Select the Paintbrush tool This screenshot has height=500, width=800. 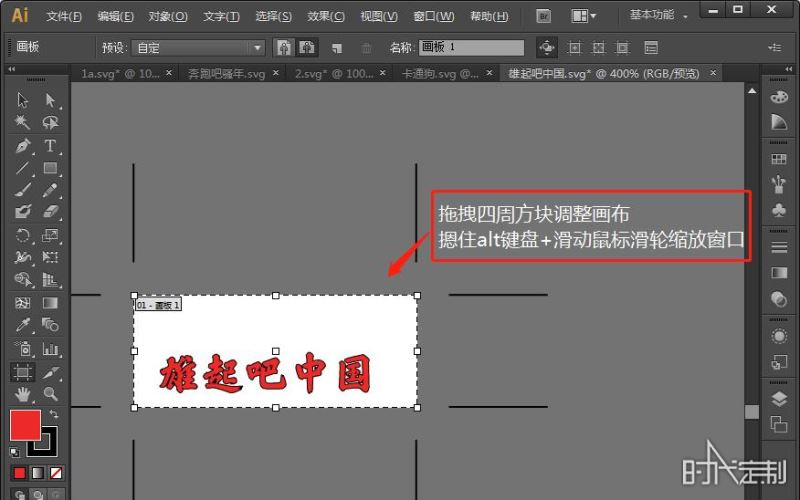coord(22,190)
